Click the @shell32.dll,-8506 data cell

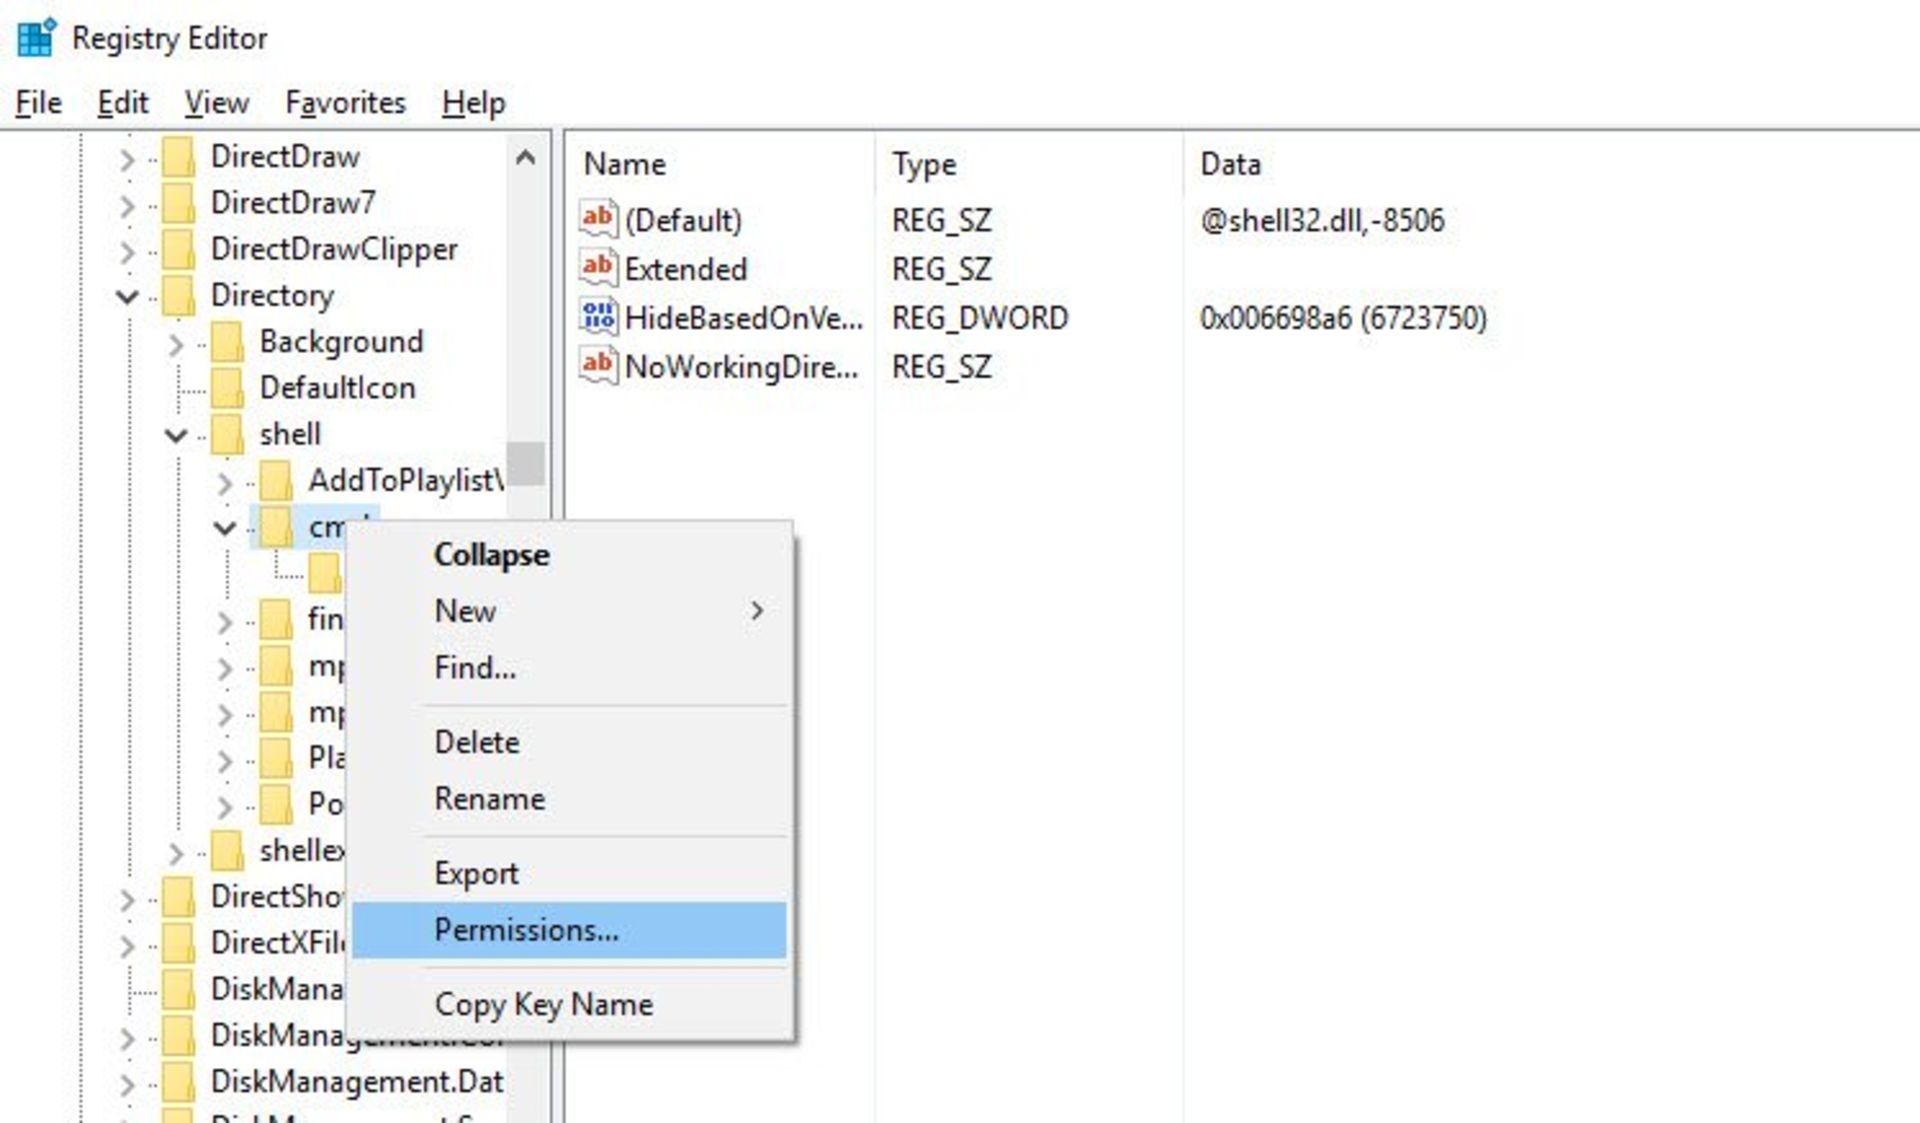[1322, 220]
